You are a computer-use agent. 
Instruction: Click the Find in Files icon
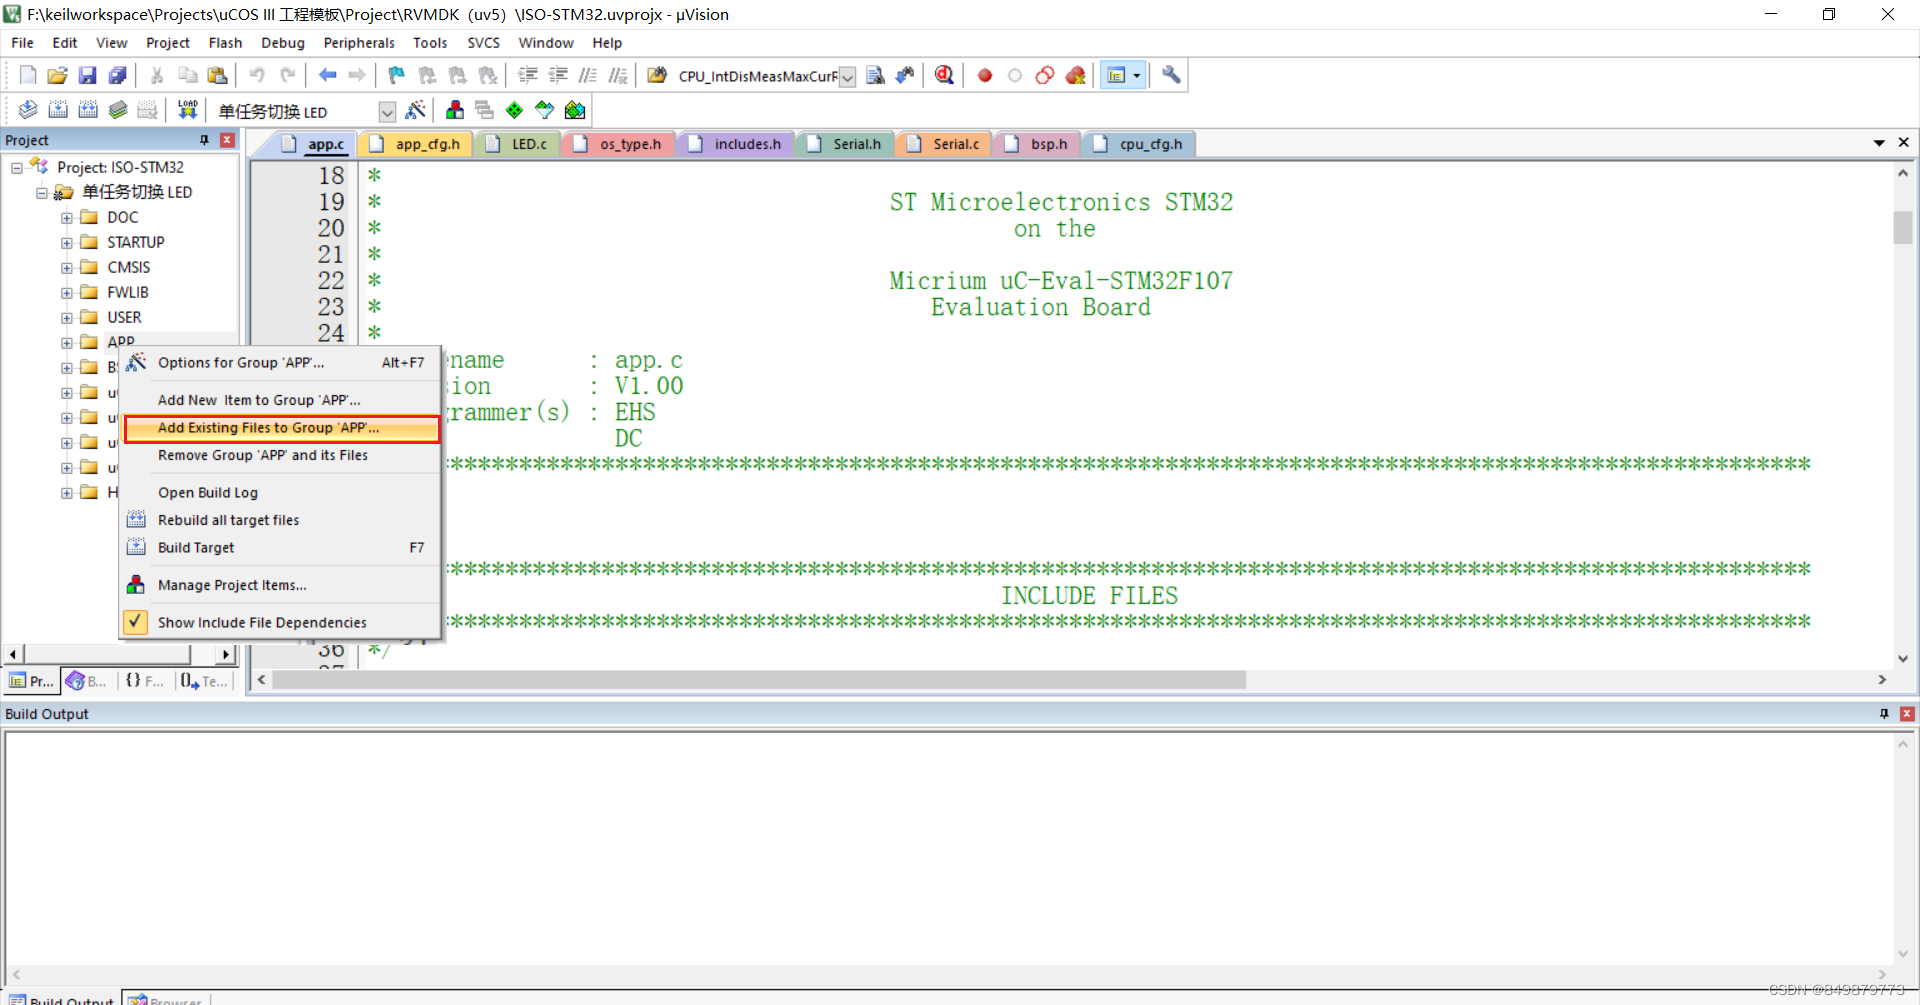[657, 76]
